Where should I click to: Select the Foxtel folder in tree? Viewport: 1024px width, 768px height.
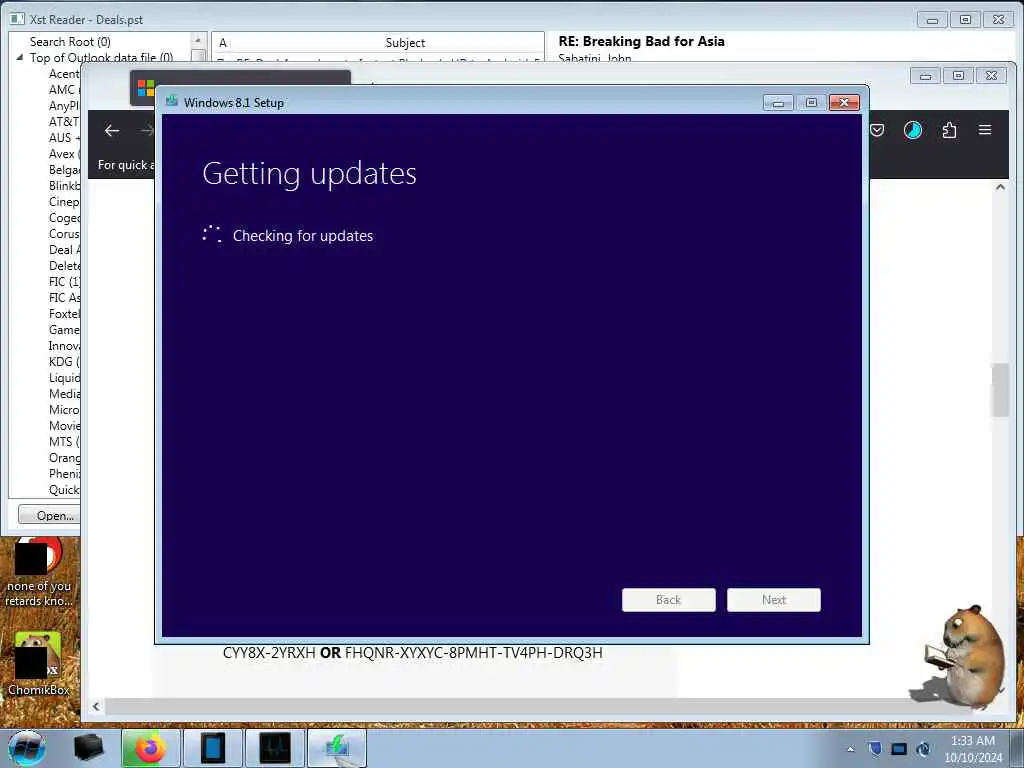tap(63, 313)
